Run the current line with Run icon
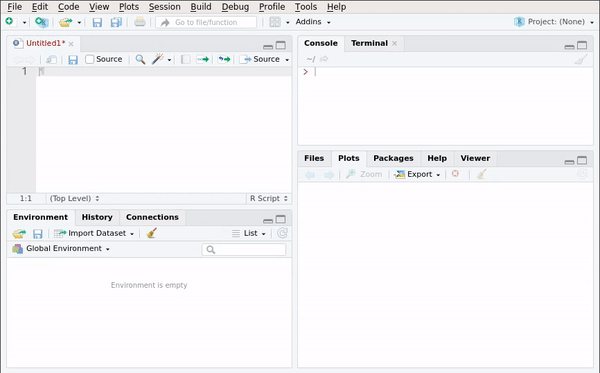The width and height of the screenshot is (600, 373). pyautogui.click(x=202, y=59)
